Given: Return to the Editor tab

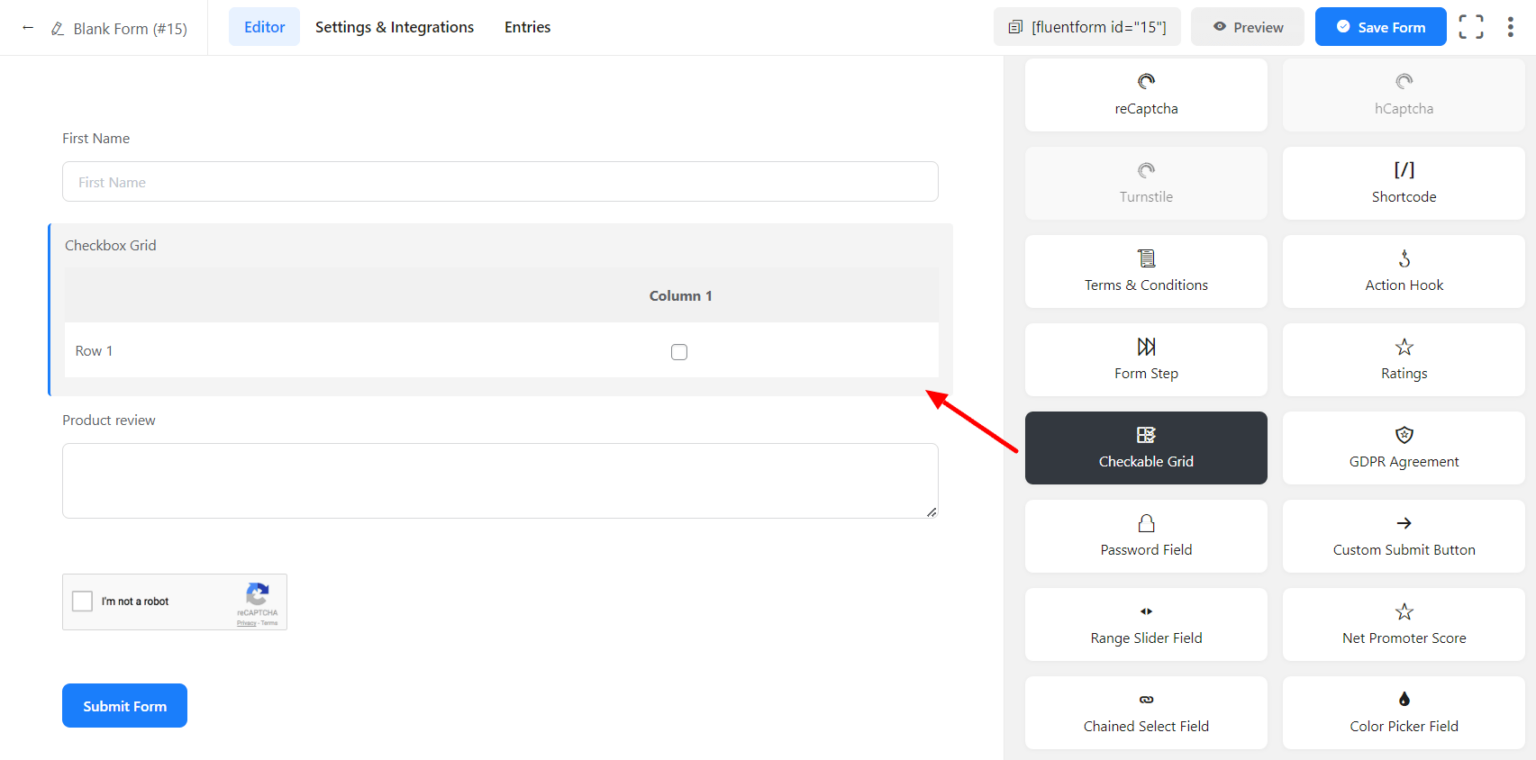Looking at the screenshot, I should 264,27.
